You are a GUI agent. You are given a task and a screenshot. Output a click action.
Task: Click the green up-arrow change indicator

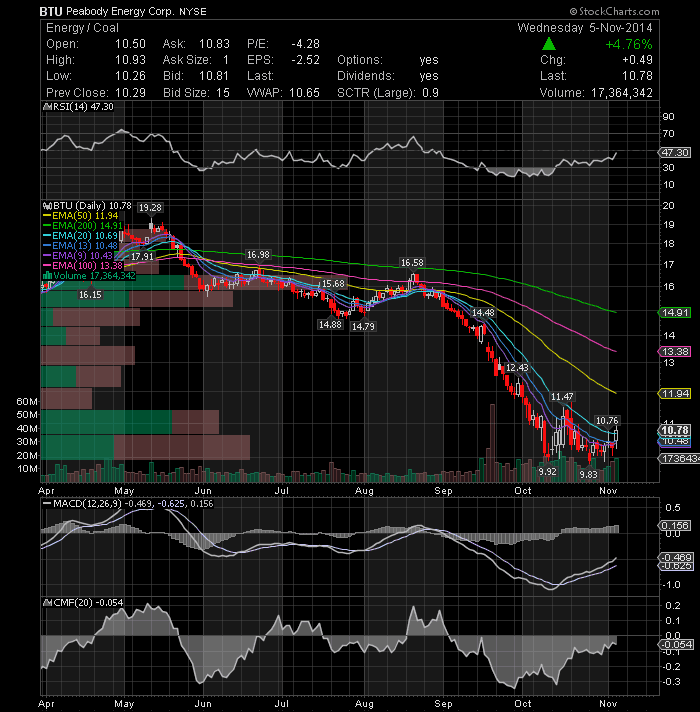point(549,44)
